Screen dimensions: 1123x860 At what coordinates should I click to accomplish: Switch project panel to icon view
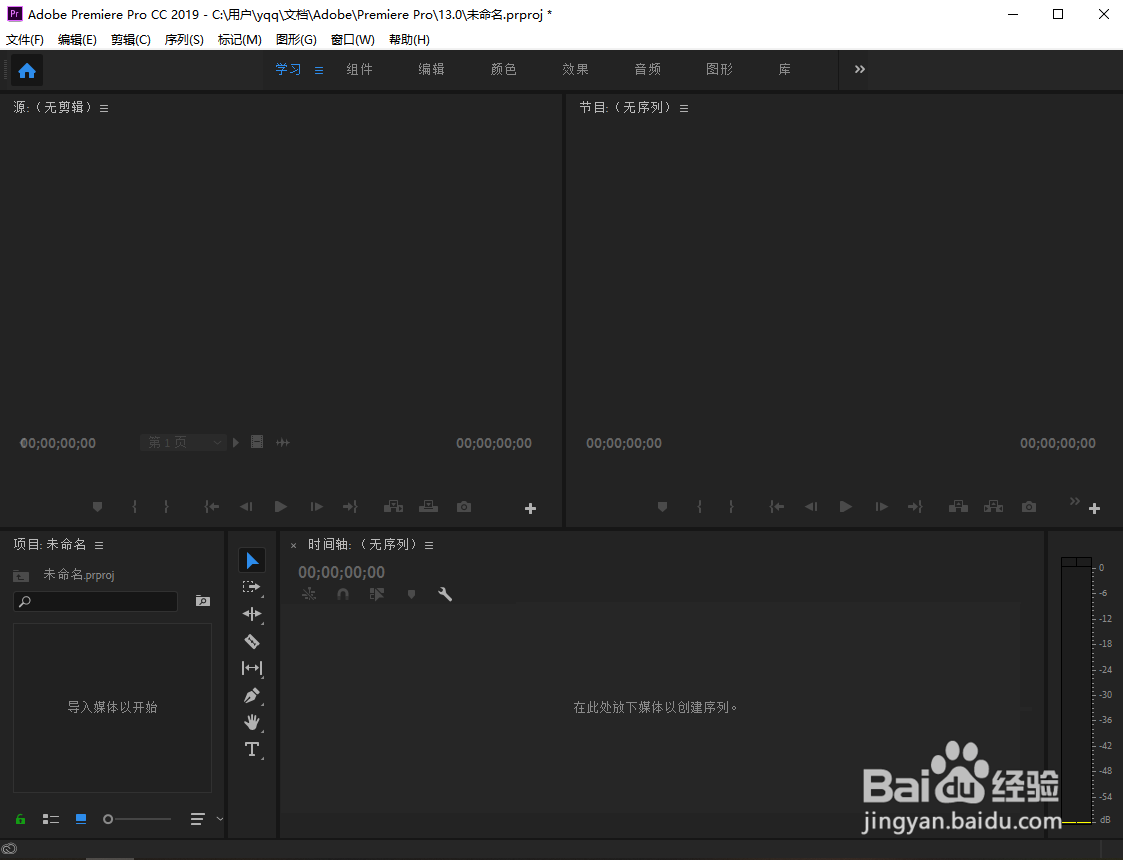(x=81, y=819)
